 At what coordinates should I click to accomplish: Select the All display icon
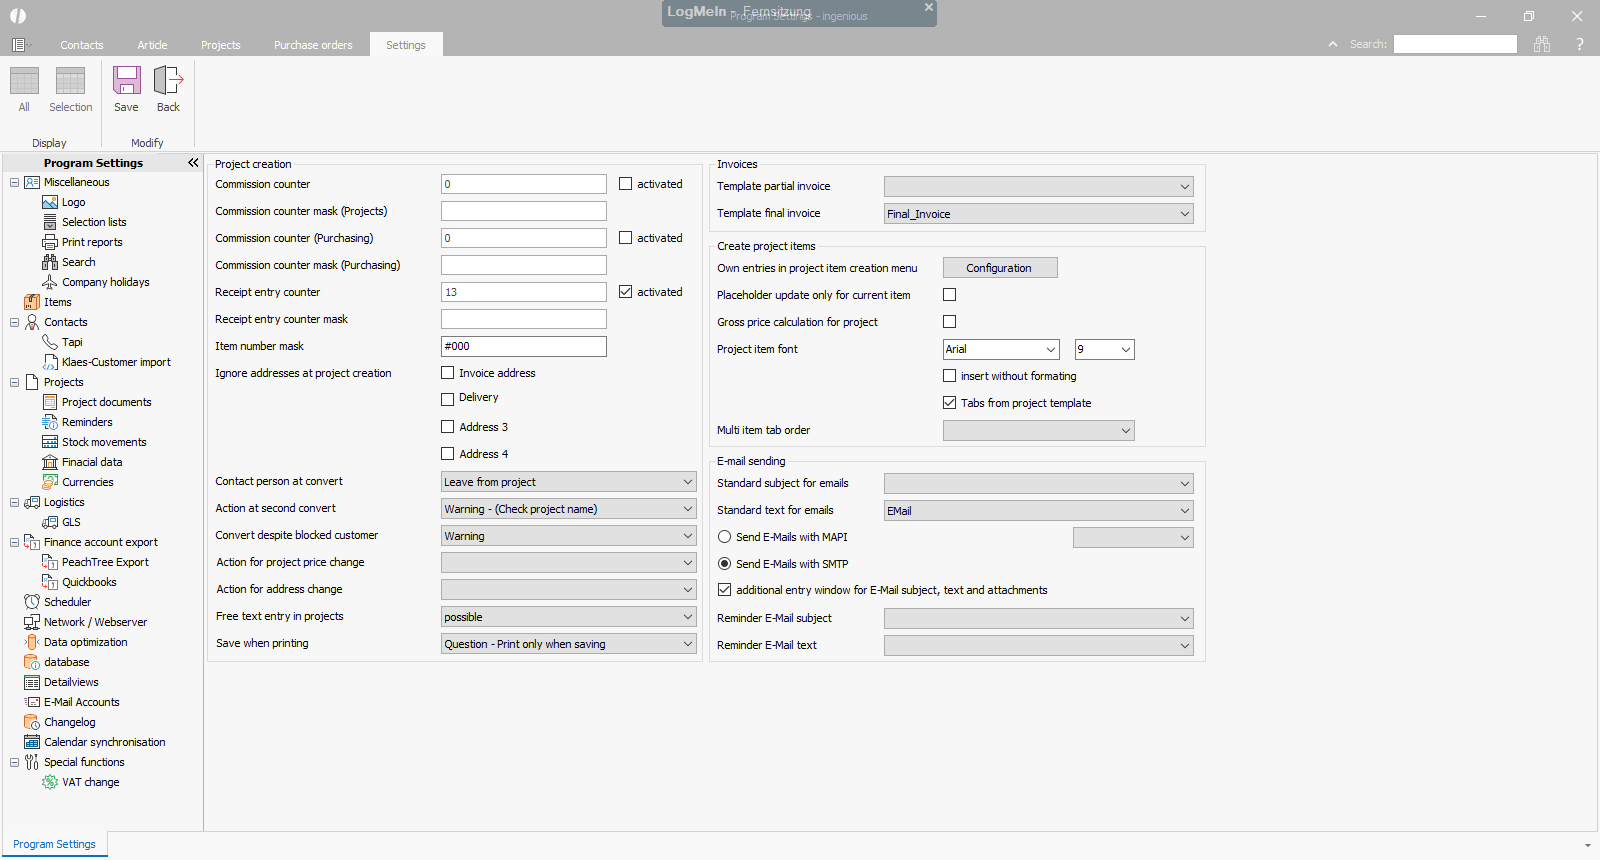tap(24, 81)
